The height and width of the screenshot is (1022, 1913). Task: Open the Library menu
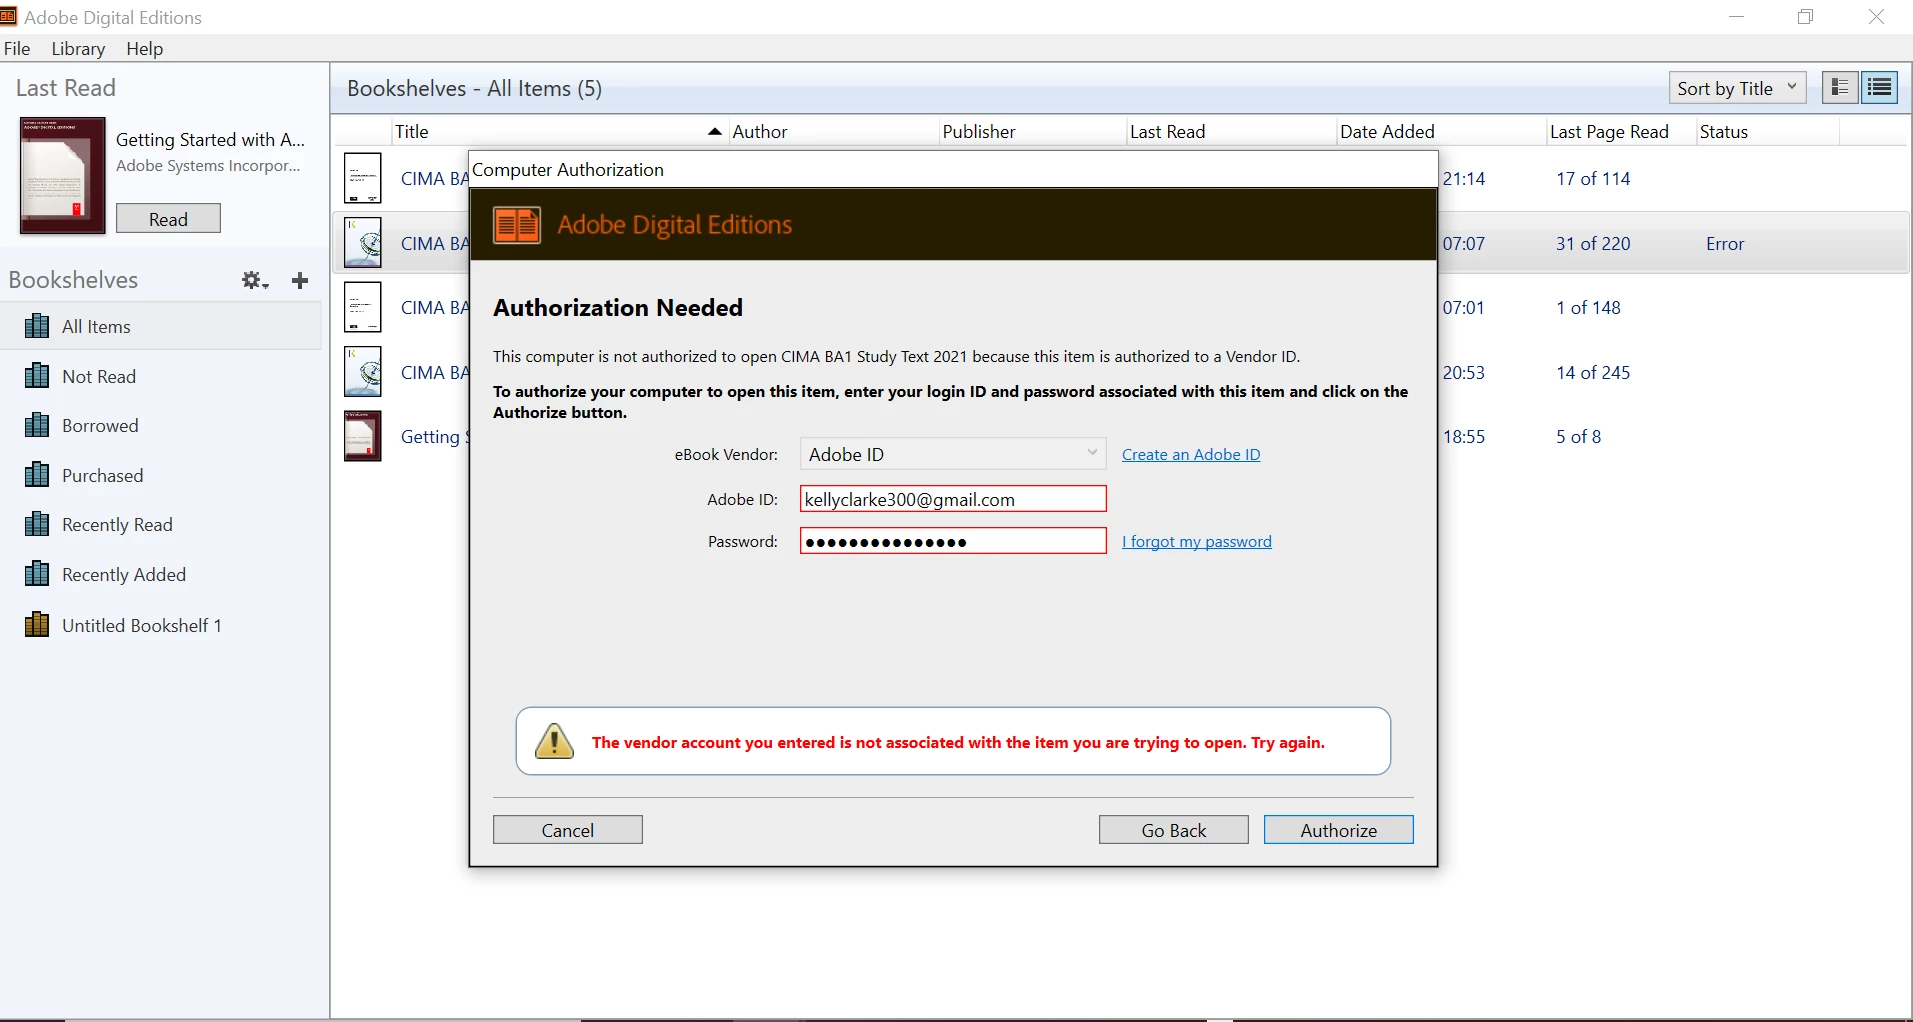click(78, 49)
